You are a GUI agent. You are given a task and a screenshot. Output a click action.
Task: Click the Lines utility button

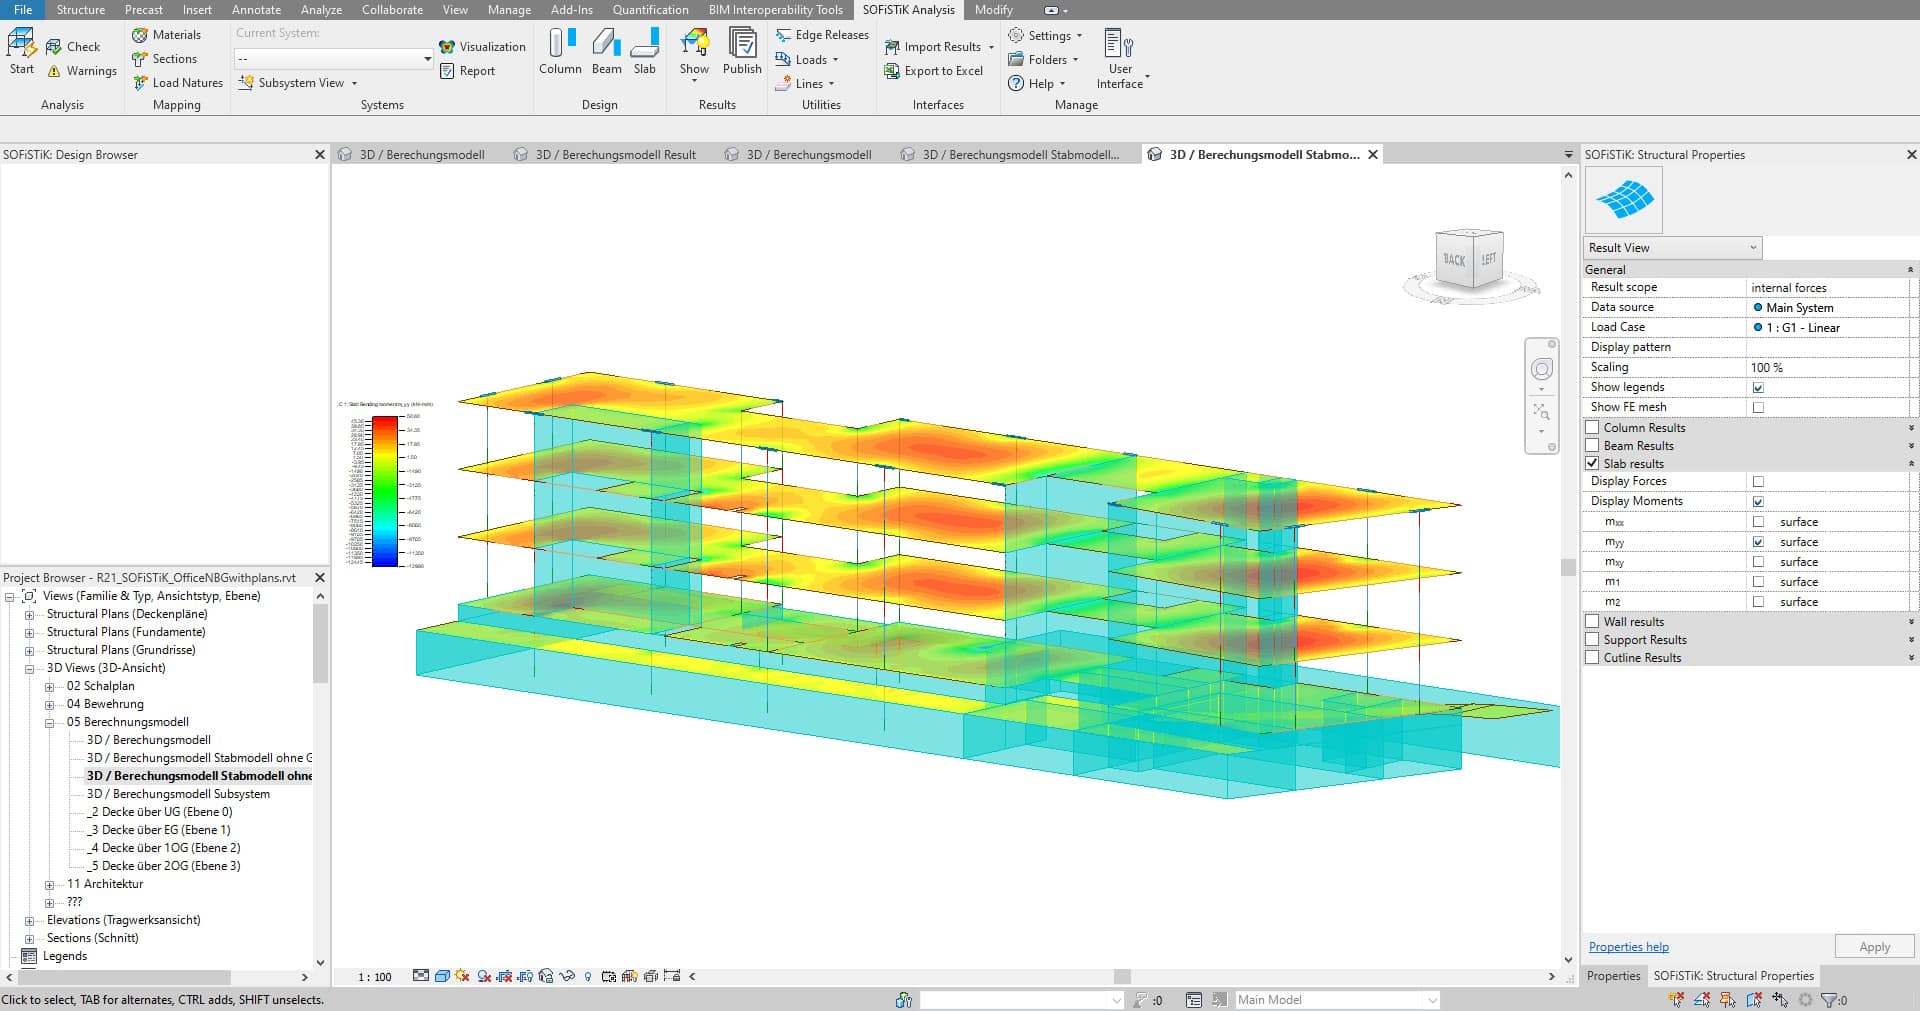pyautogui.click(x=805, y=84)
